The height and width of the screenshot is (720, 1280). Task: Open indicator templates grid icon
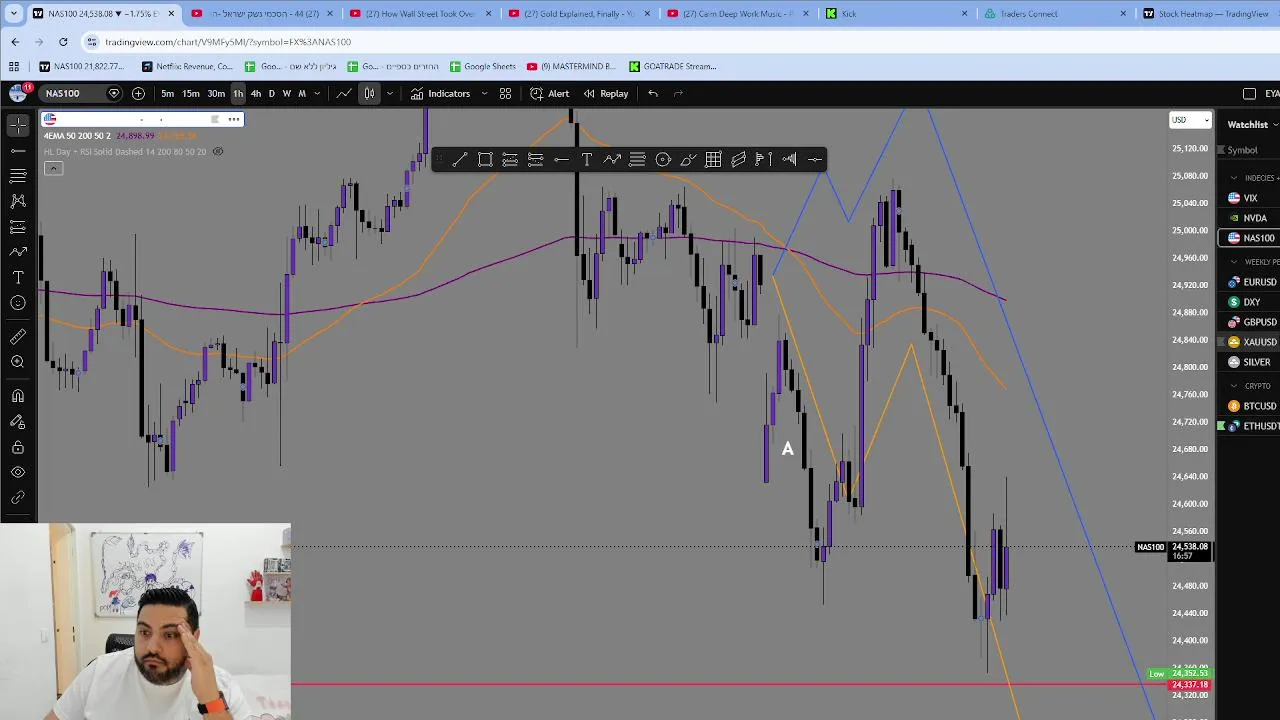click(x=505, y=93)
